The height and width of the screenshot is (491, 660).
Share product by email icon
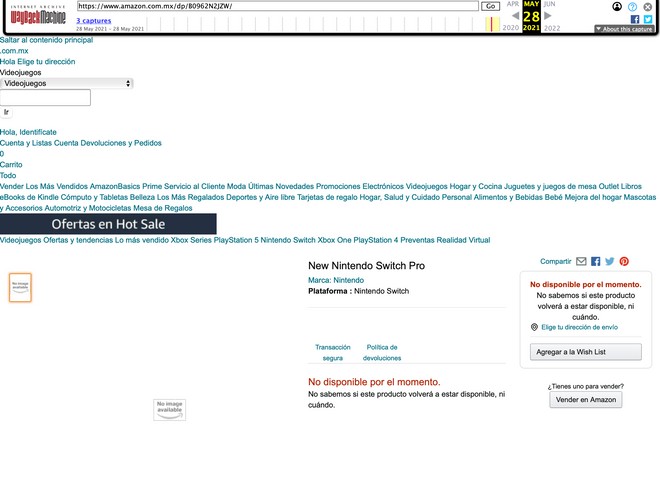pos(581,262)
